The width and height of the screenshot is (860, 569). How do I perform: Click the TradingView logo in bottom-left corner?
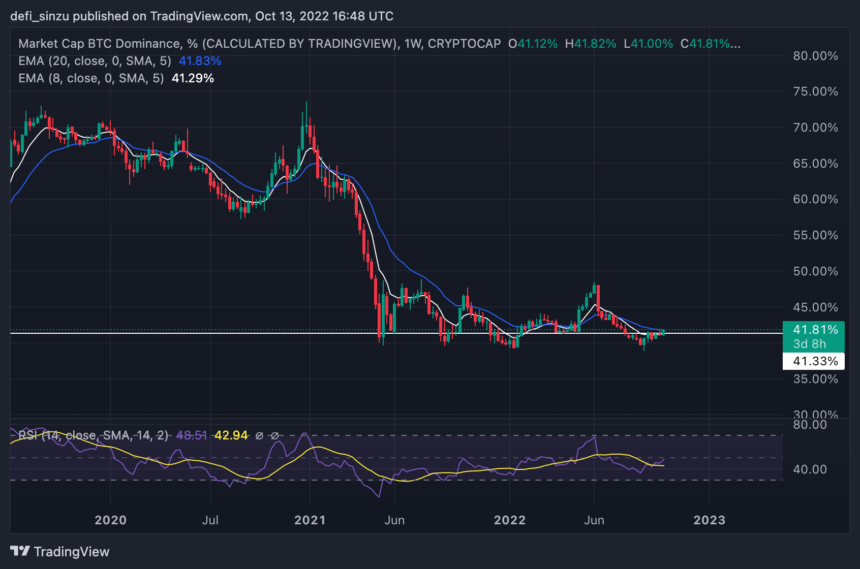pyautogui.click(x=60, y=551)
